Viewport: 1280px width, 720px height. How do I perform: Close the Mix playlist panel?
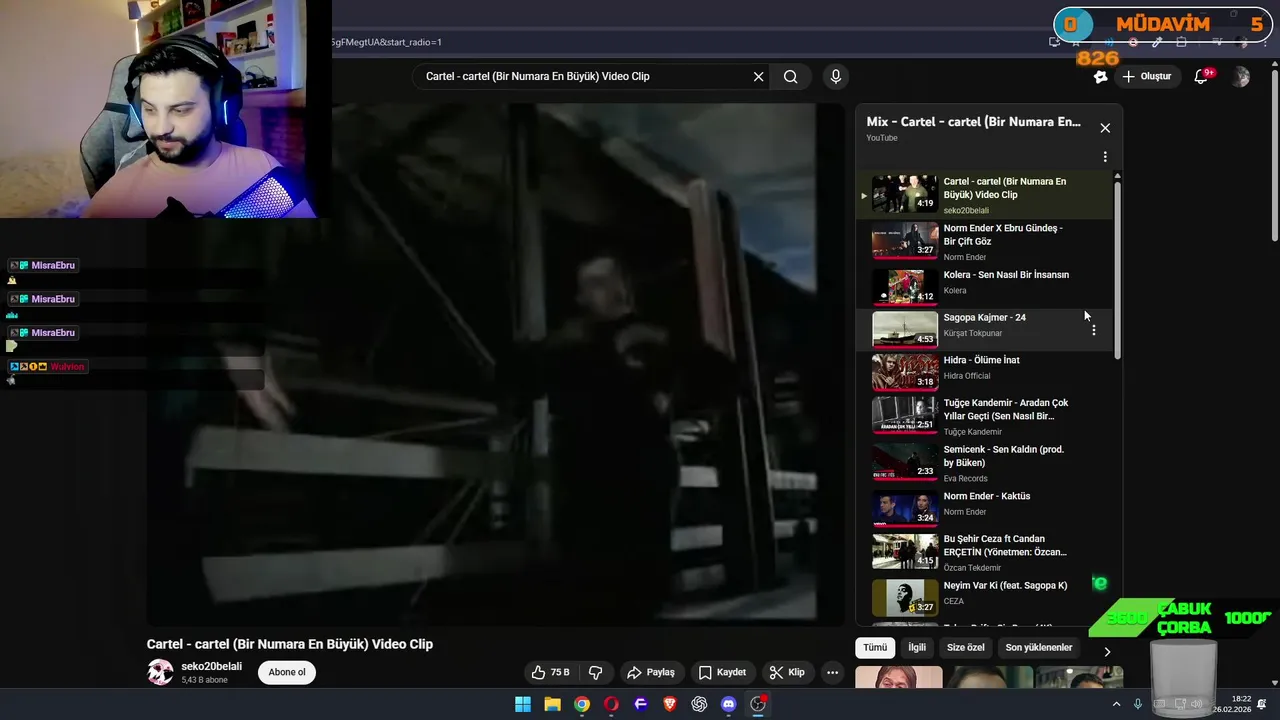point(1105,128)
